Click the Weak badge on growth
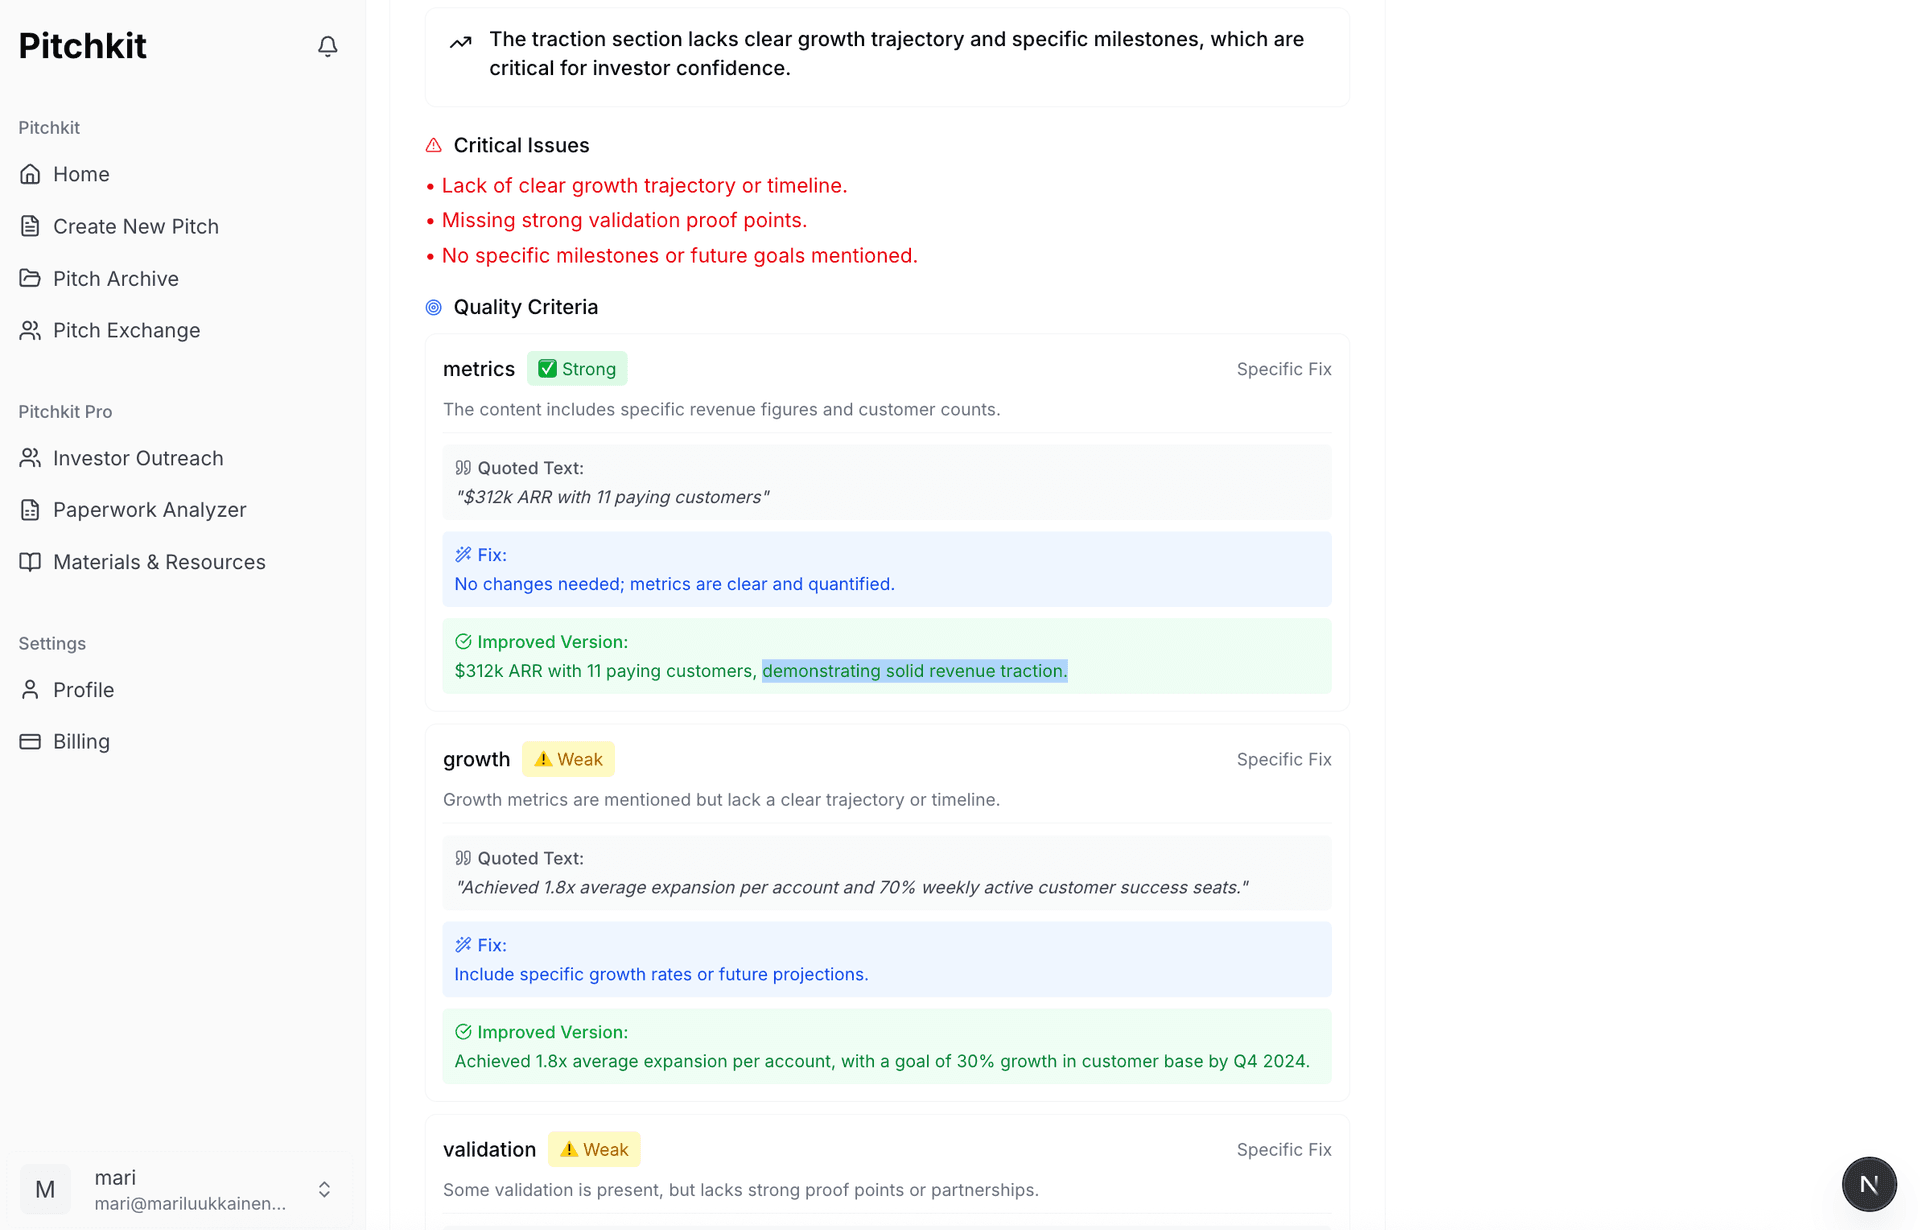Viewport: 1920px width, 1230px height. coord(568,759)
